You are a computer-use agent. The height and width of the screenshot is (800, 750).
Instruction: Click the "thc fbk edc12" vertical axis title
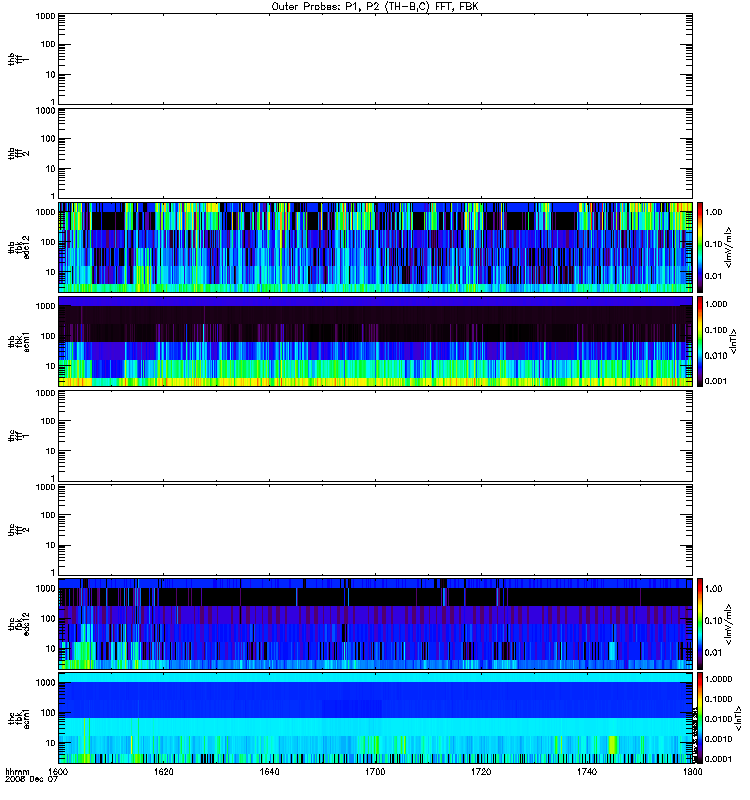[19, 624]
